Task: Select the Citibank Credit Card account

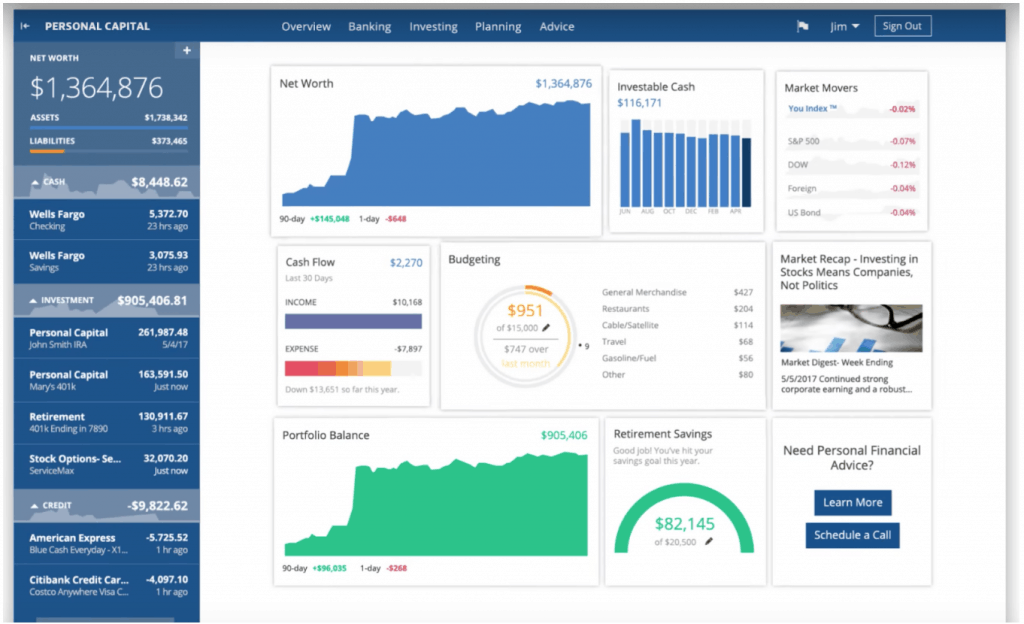Action: [x=107, y=585]
